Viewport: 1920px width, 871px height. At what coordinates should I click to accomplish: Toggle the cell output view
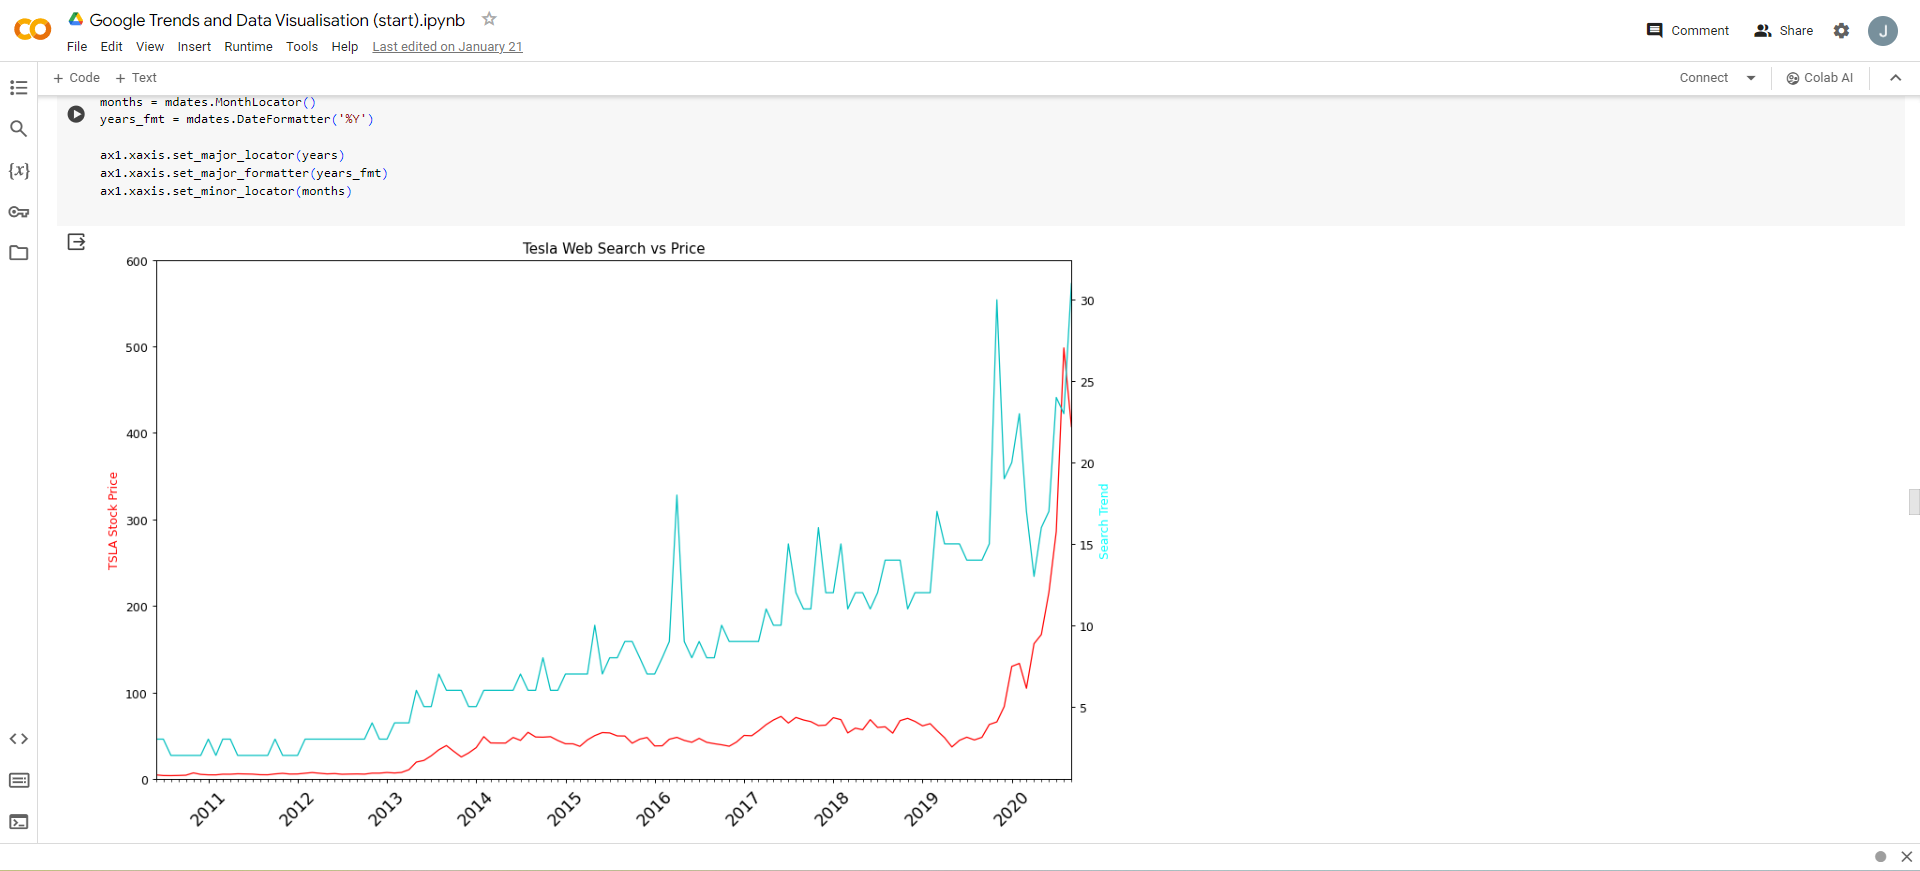76,242
